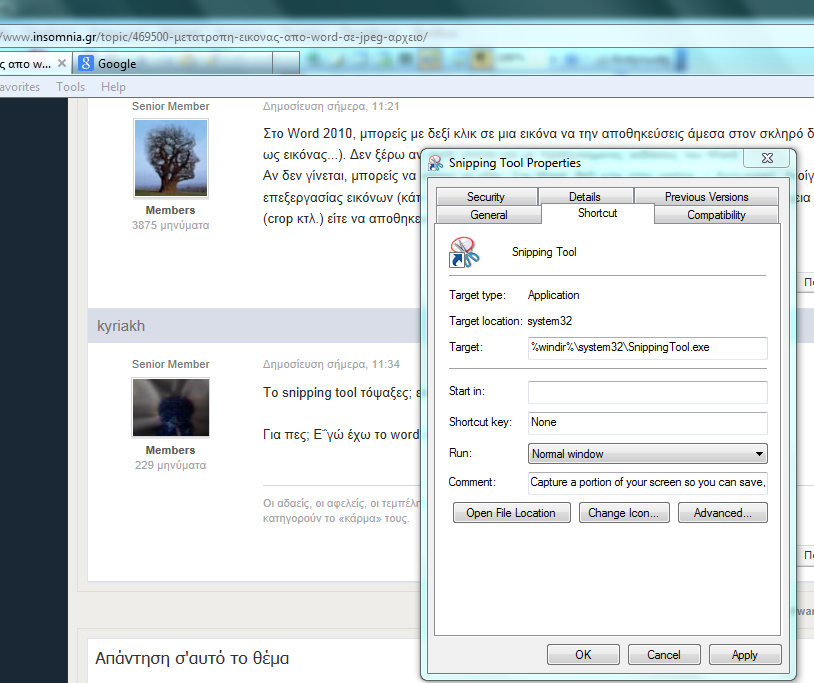
Task: Click the Δημοσίευση σήμερα, 11:34 timestamp
Action: click(331, 364)
